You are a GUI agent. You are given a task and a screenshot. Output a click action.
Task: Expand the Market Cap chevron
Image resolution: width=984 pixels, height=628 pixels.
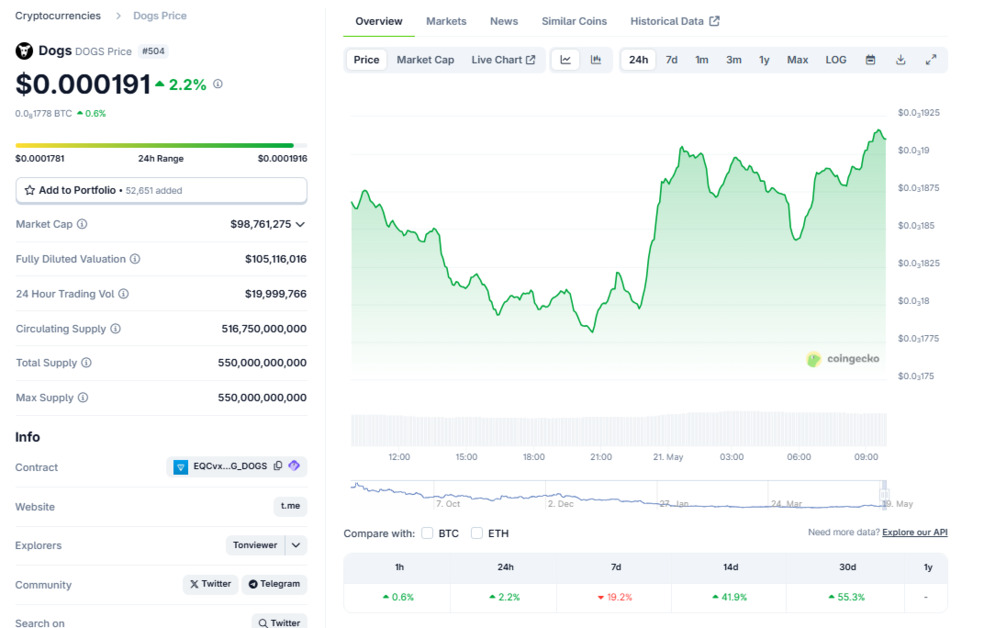pyautogui.click(x=301, y=224)
